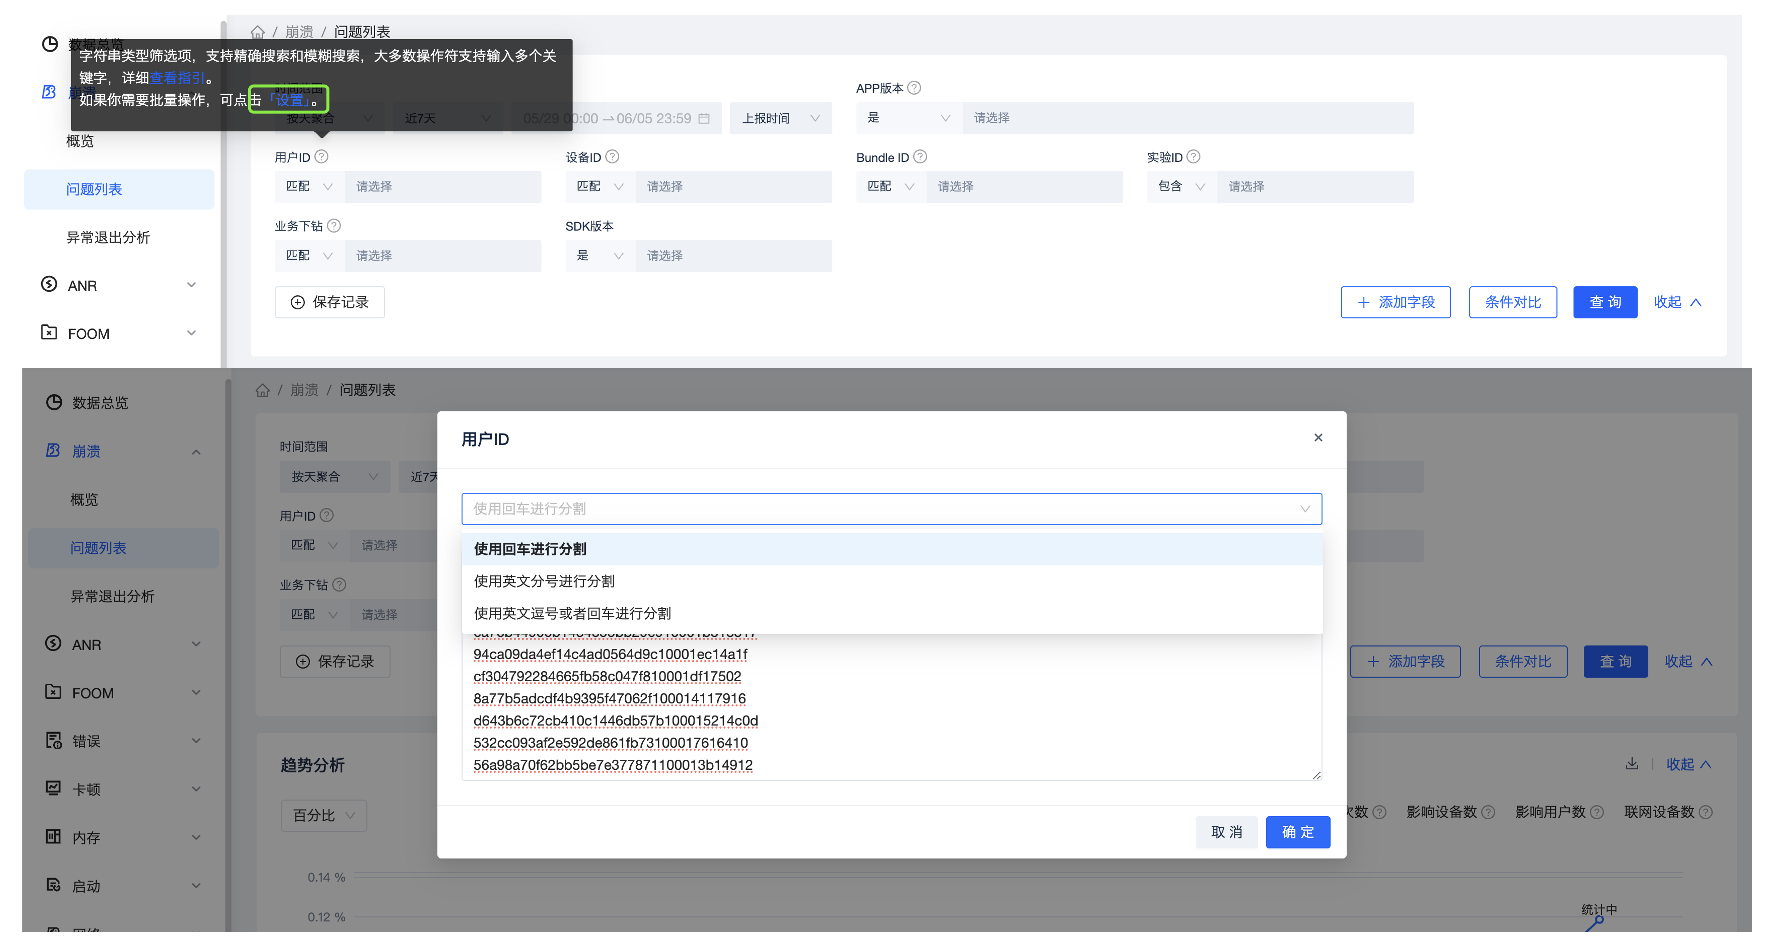Open 实验ID 包含 operator dropdown
The height and width of the screenshot is (946, 1768).
pos(1182,187)
